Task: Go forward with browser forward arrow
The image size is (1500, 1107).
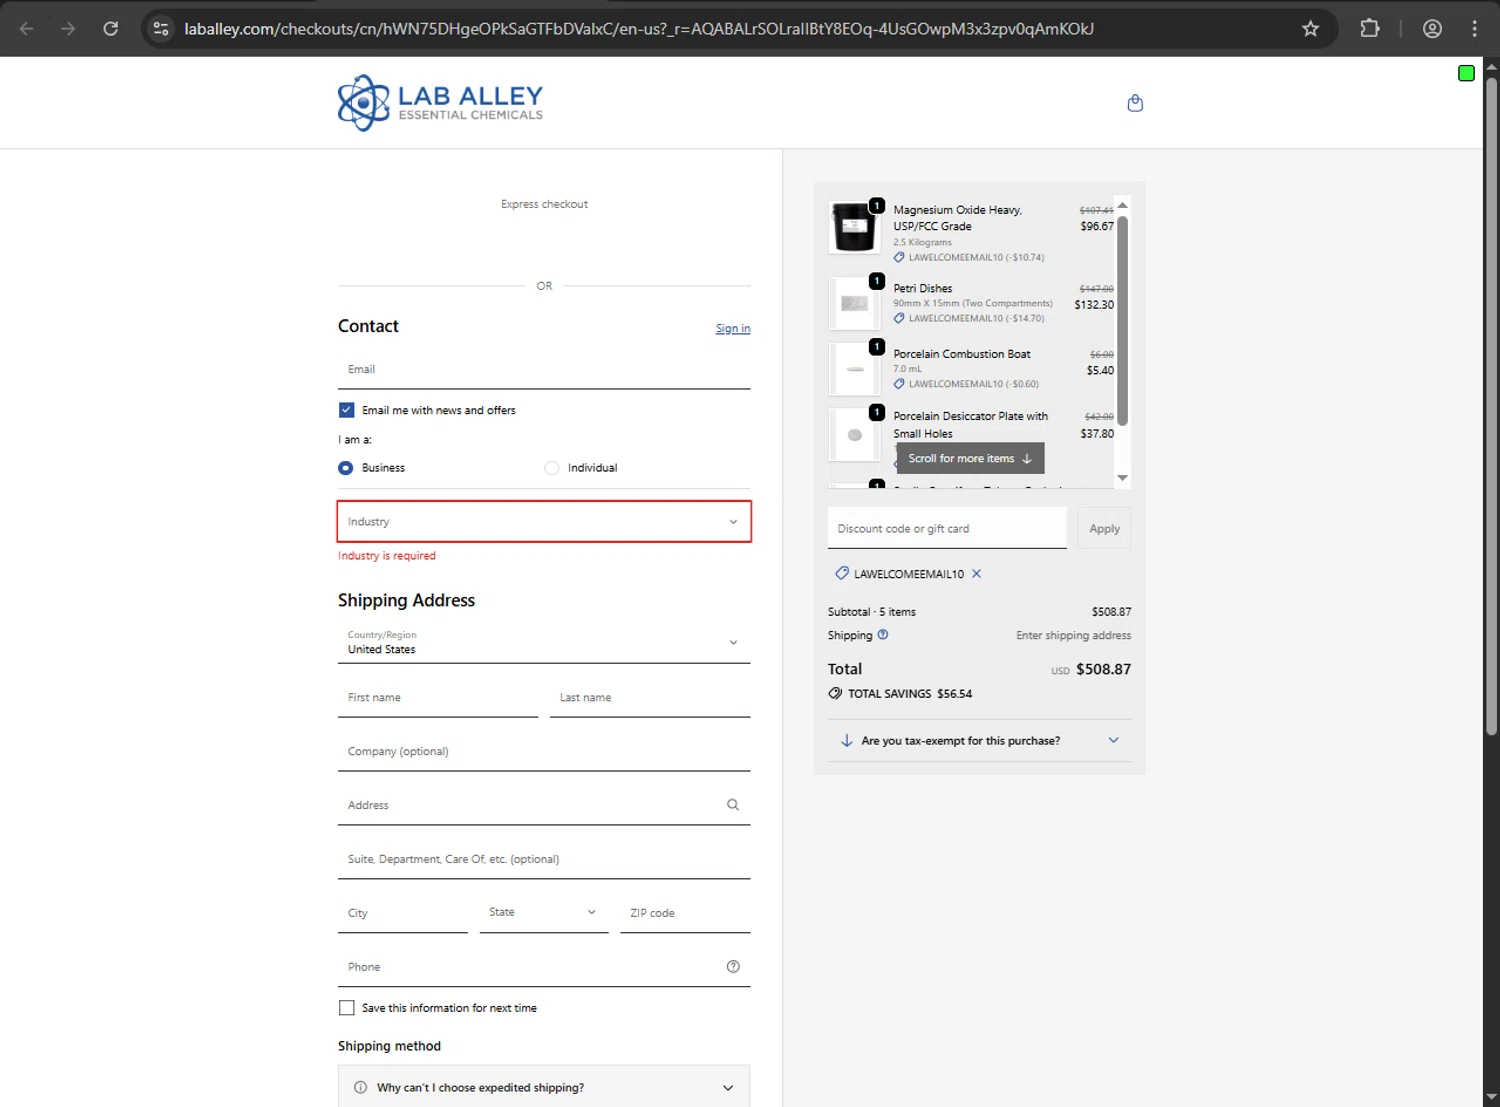Action: click(68, 28)
